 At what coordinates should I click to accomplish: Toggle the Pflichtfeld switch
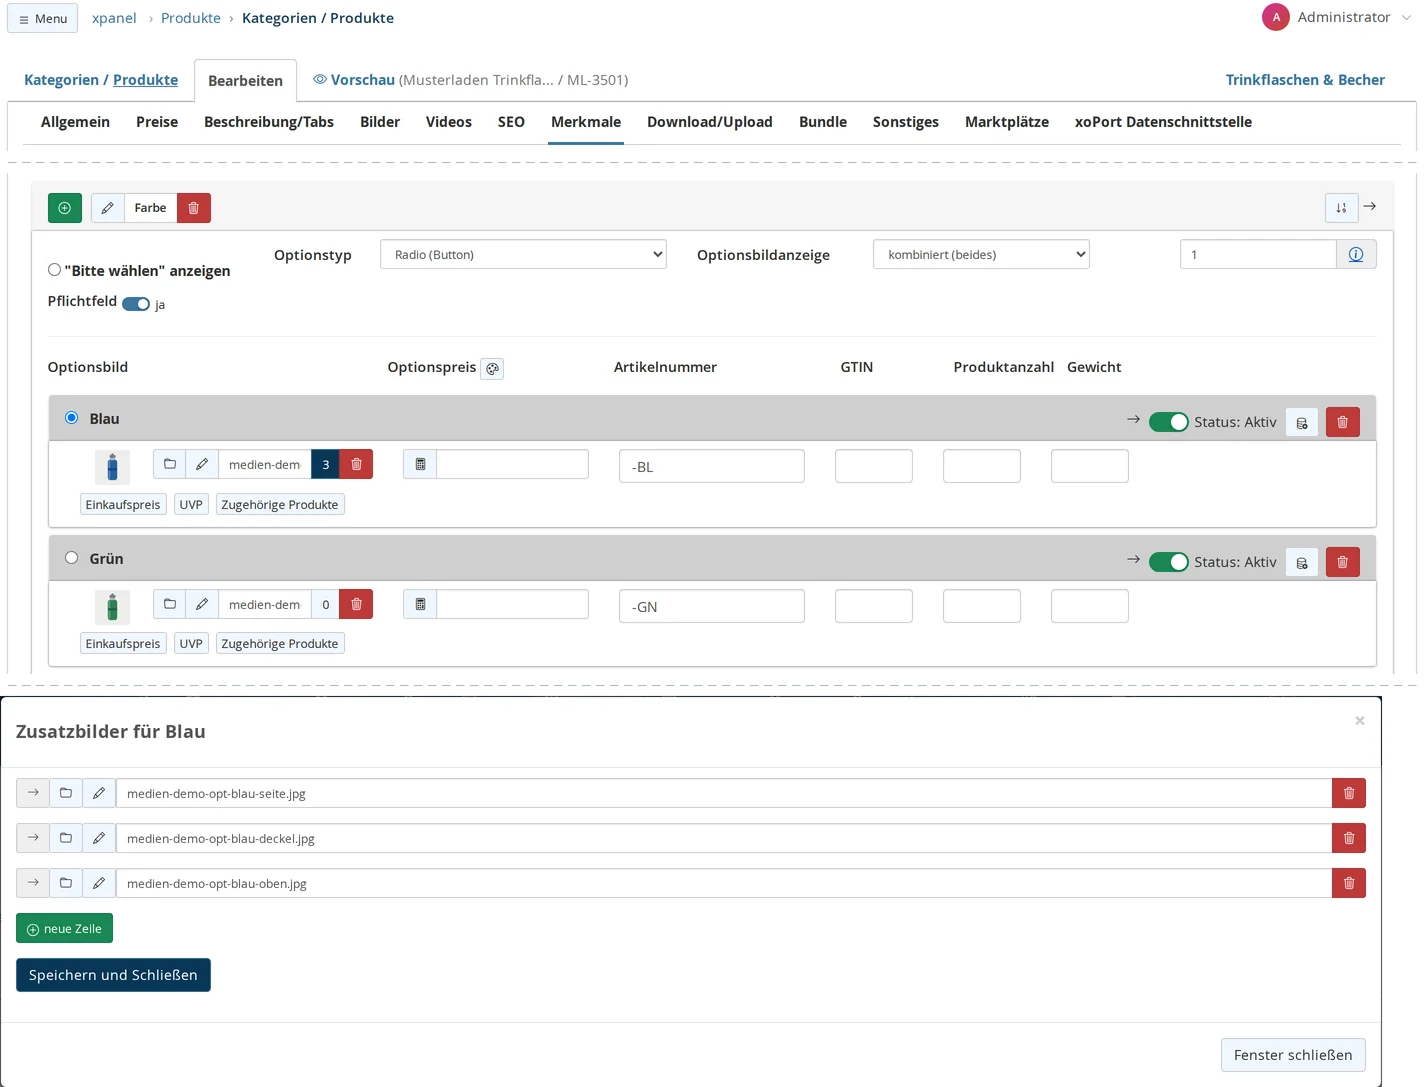136,304
